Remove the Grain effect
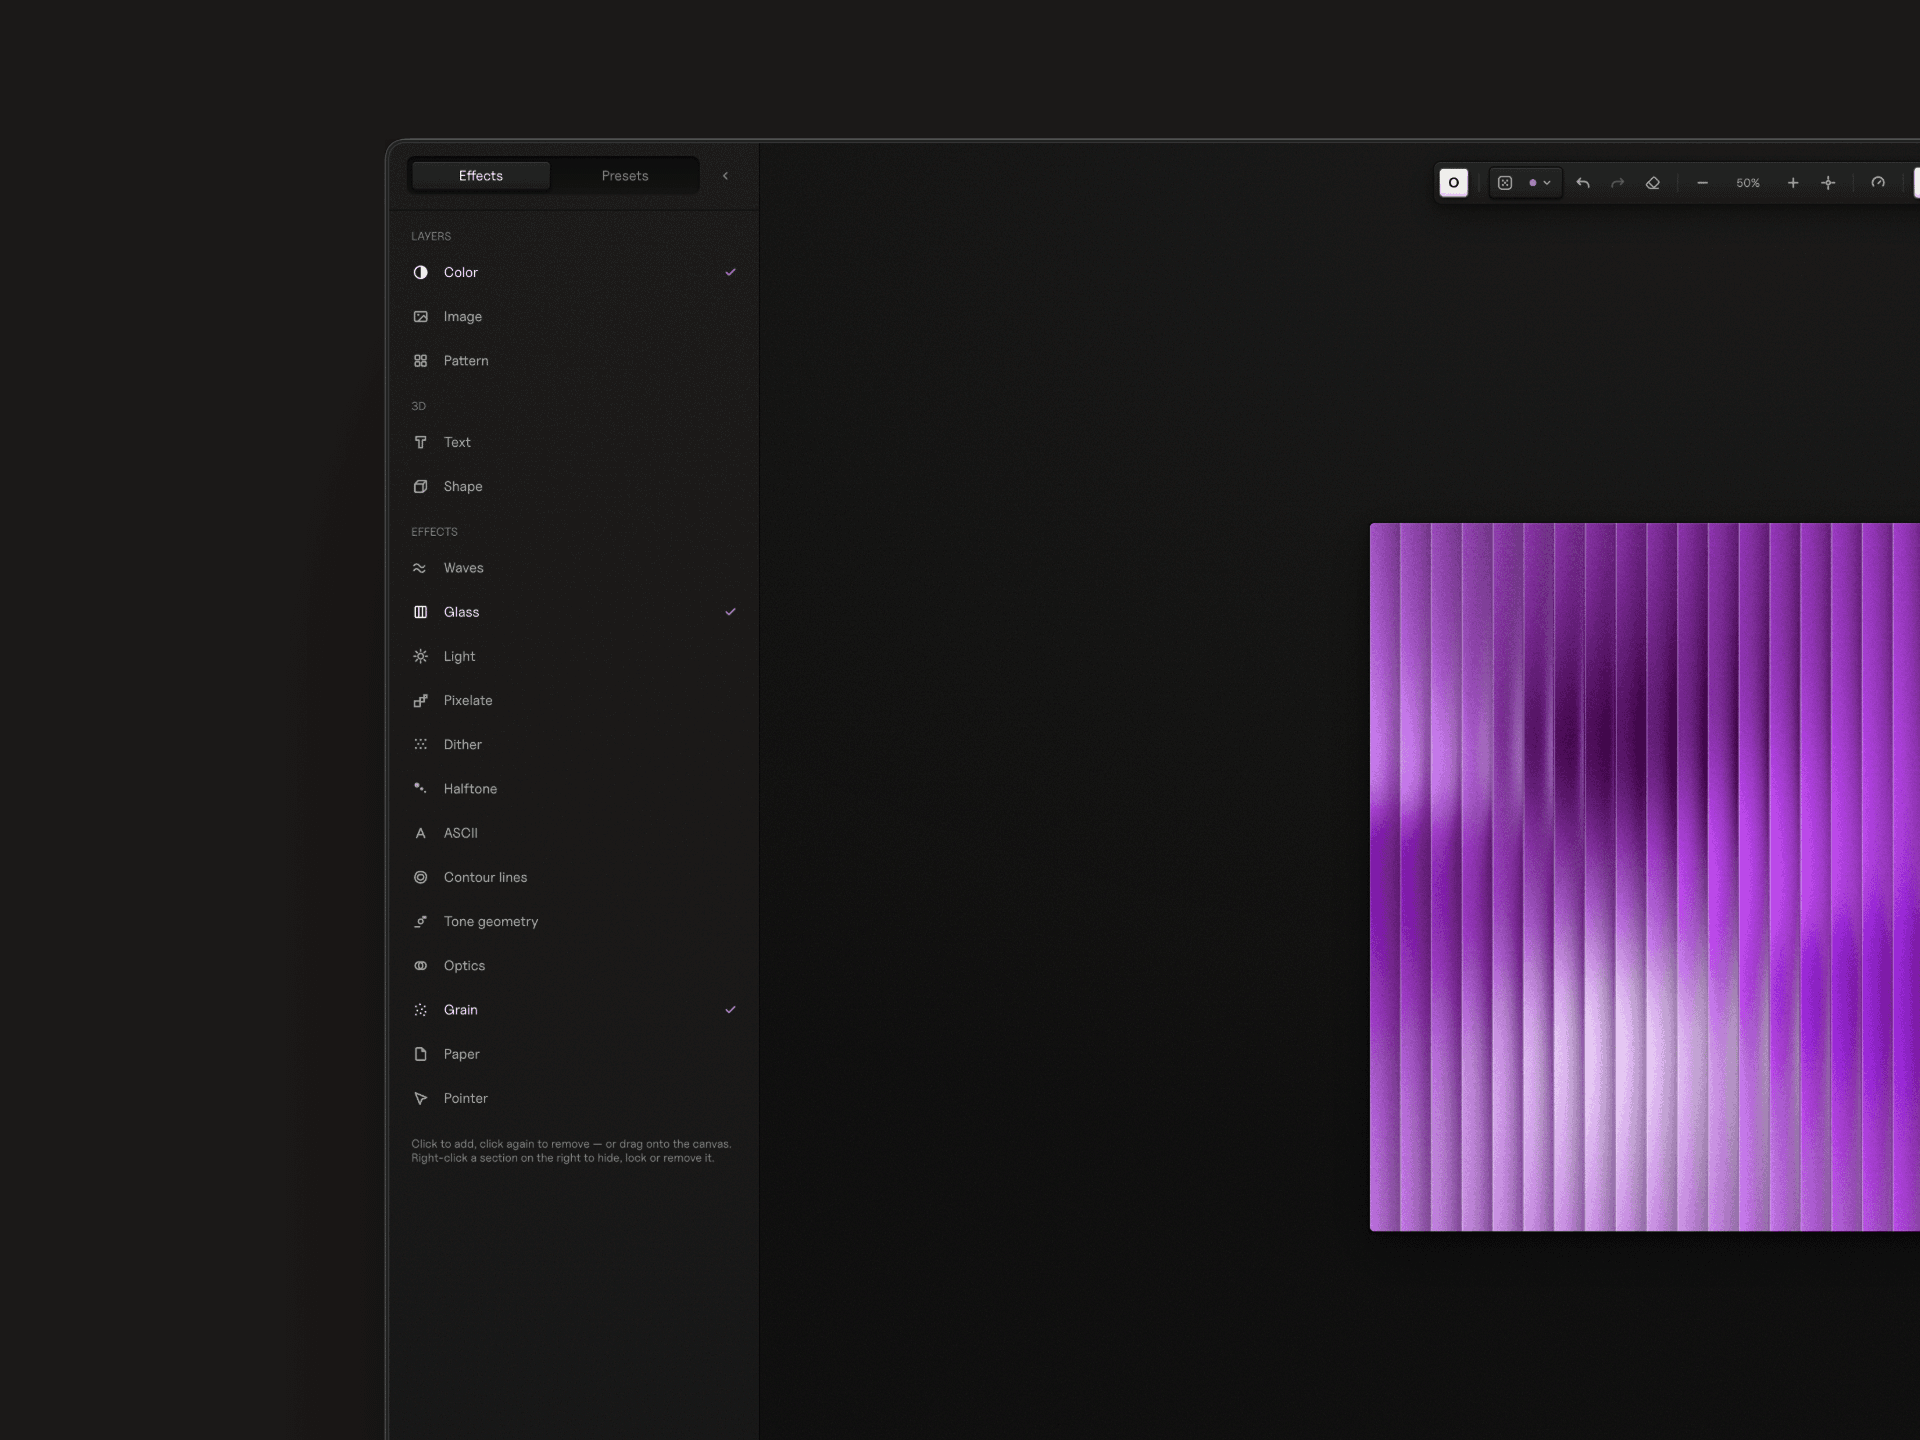The image size is (1920, 1440). 574,1010
